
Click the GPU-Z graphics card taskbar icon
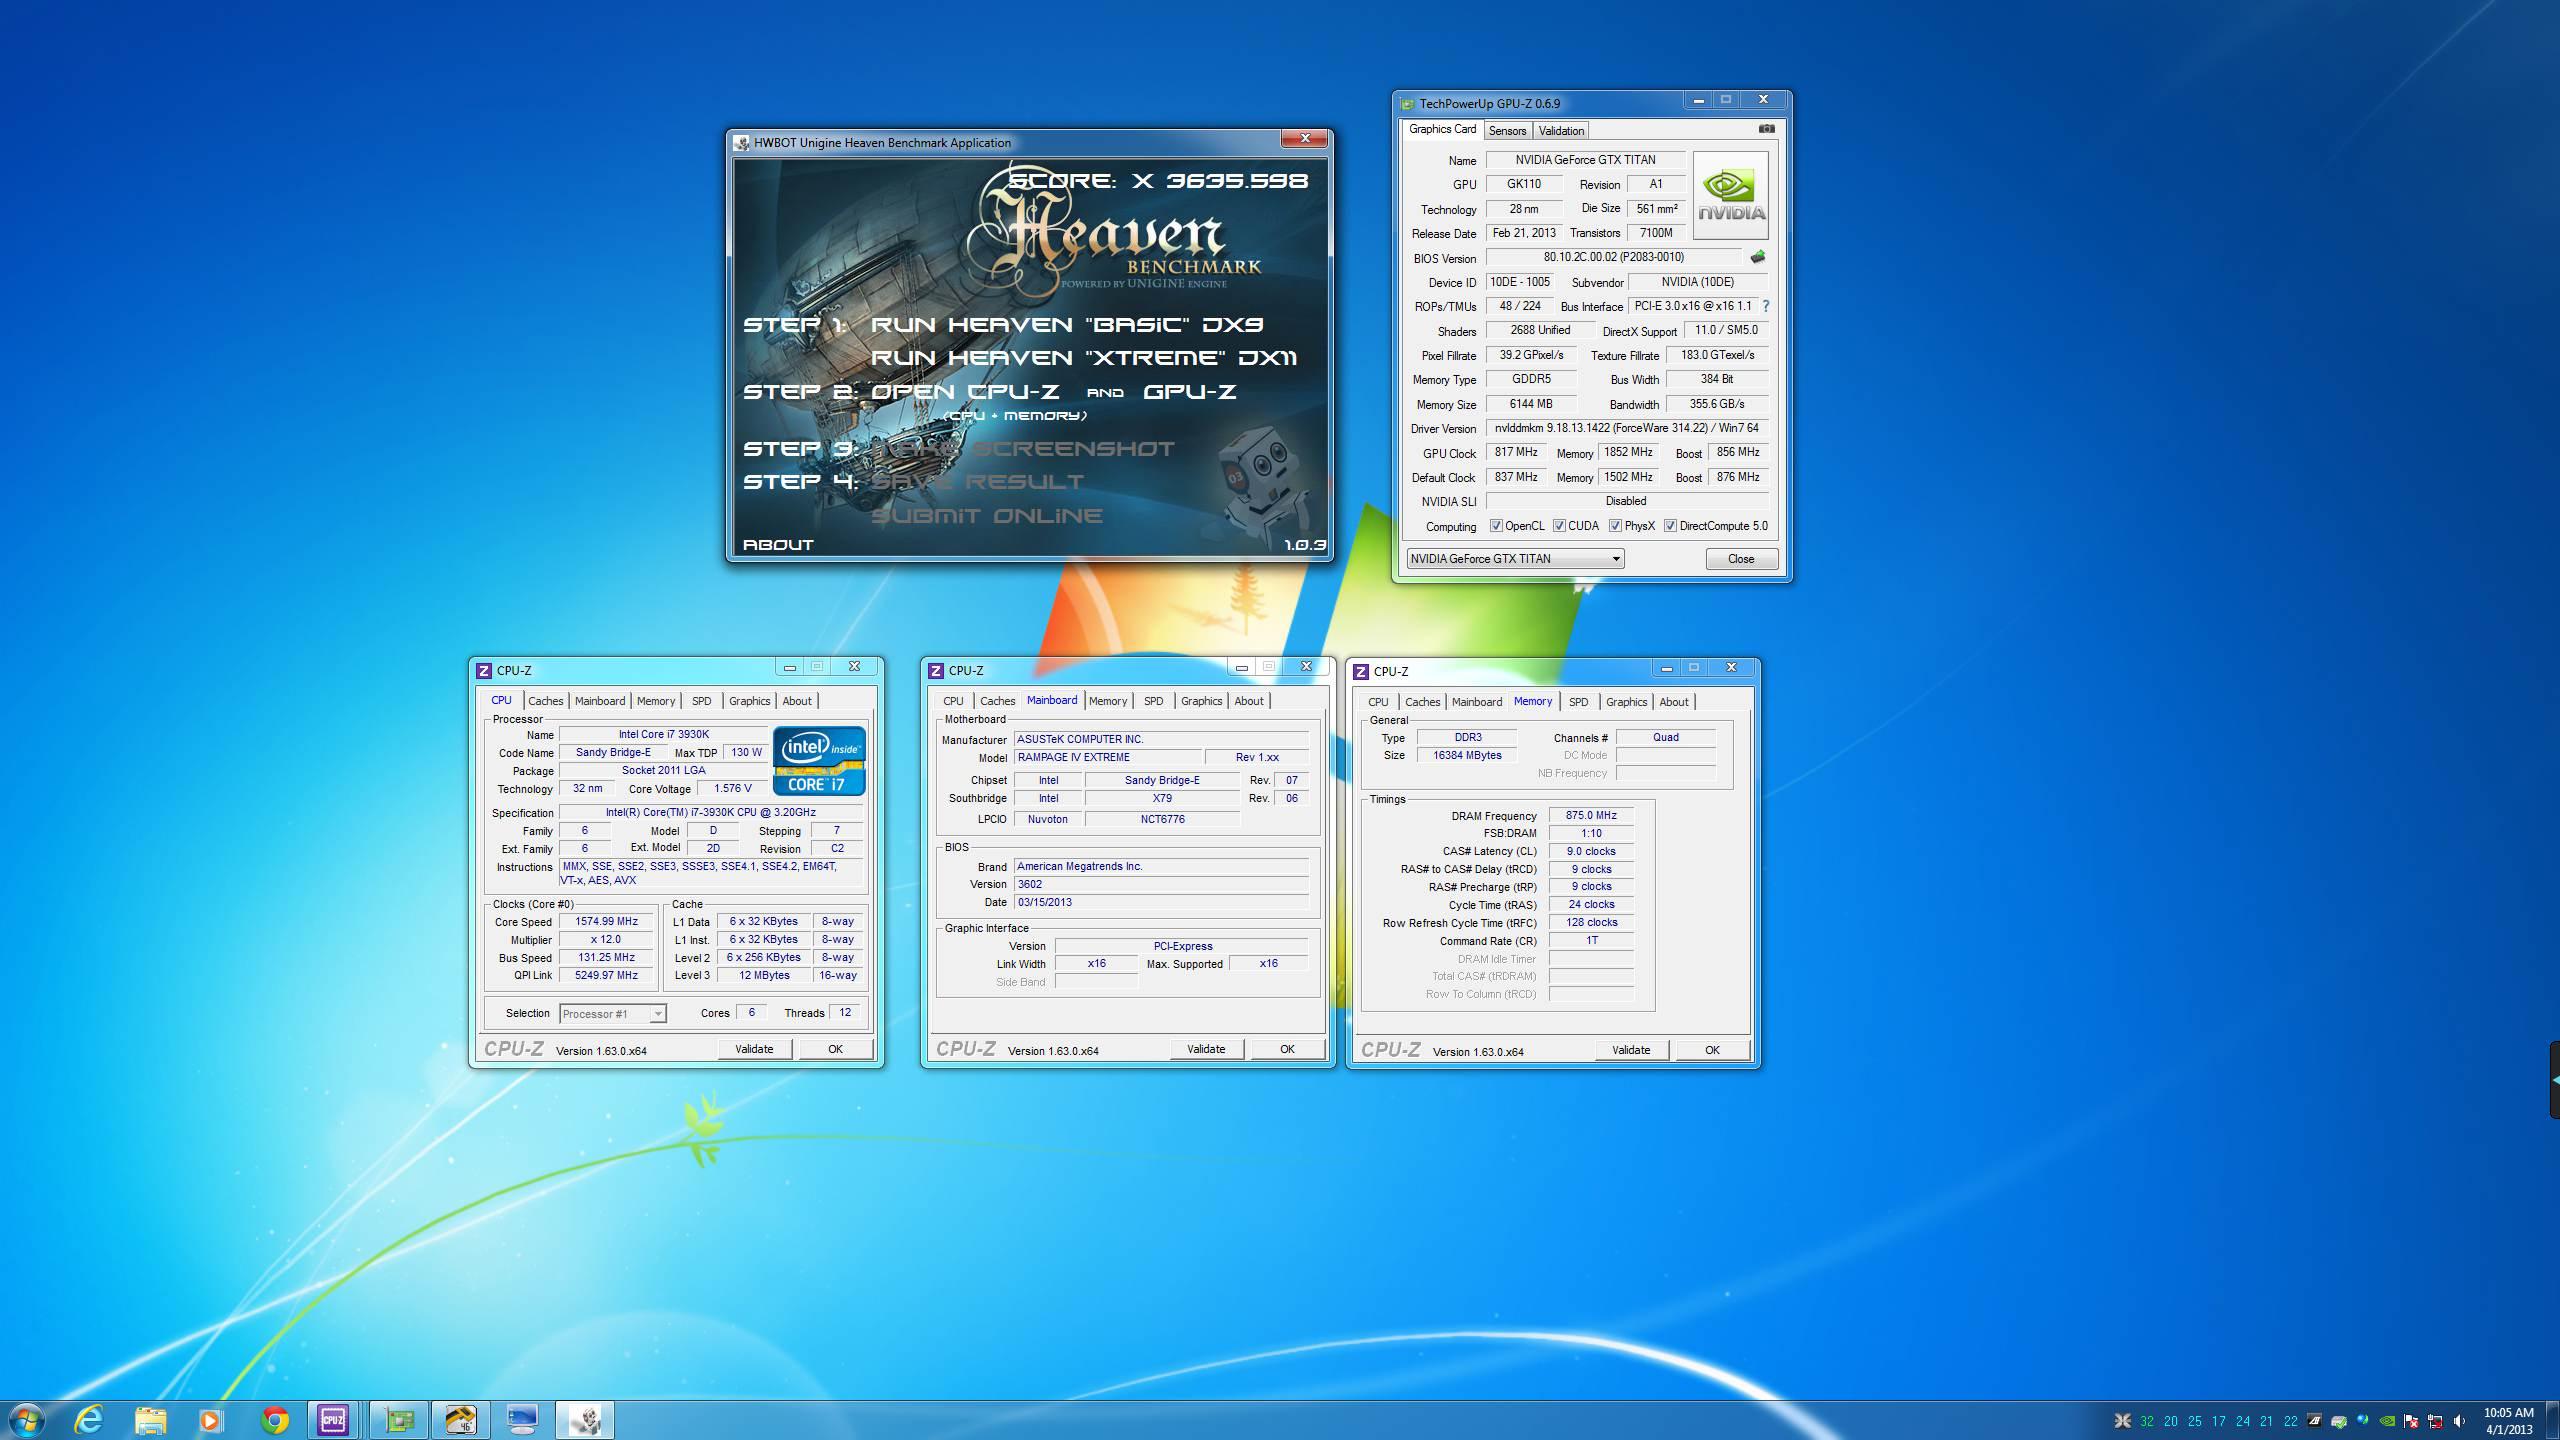coord(399,1420)
